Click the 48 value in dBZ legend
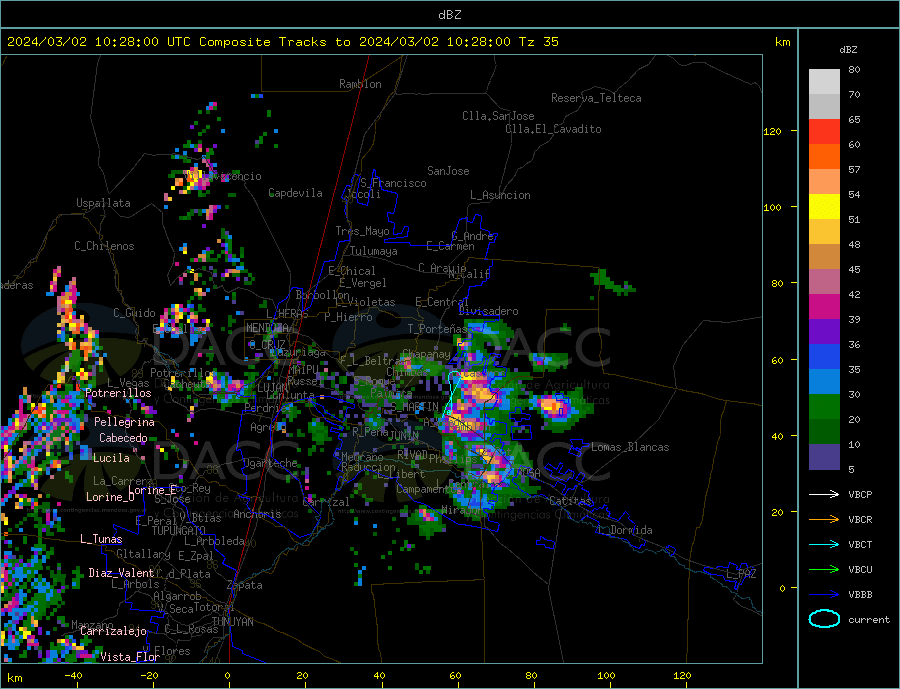900x689 pixels. pyautogui.click(x=854, y=245)
